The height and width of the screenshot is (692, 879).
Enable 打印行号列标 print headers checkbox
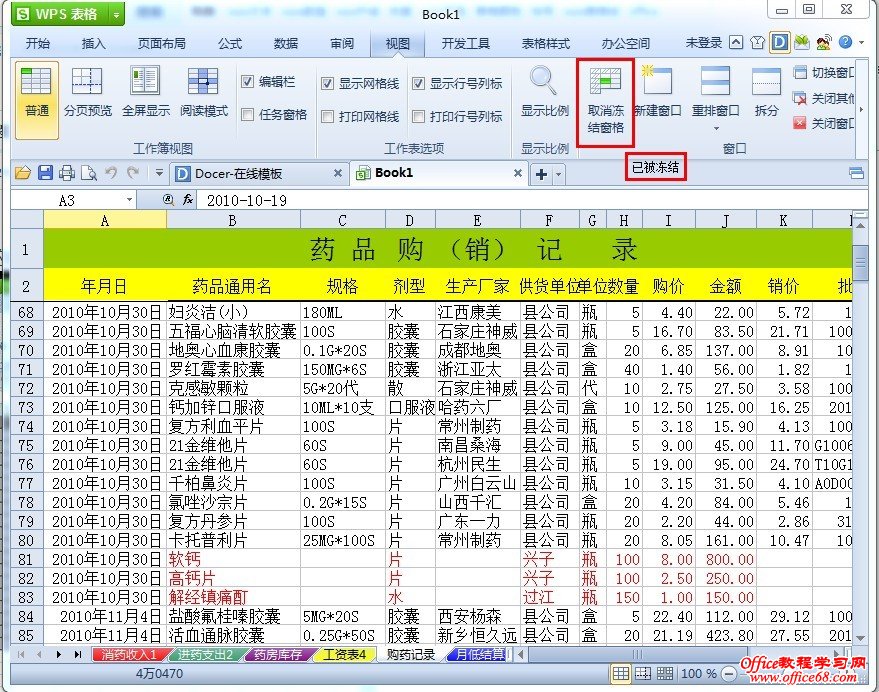(418, 117)
